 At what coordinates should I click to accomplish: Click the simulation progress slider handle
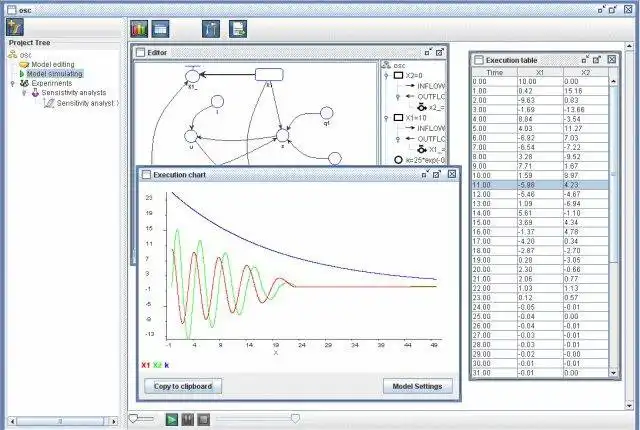(x=295, y=419)
